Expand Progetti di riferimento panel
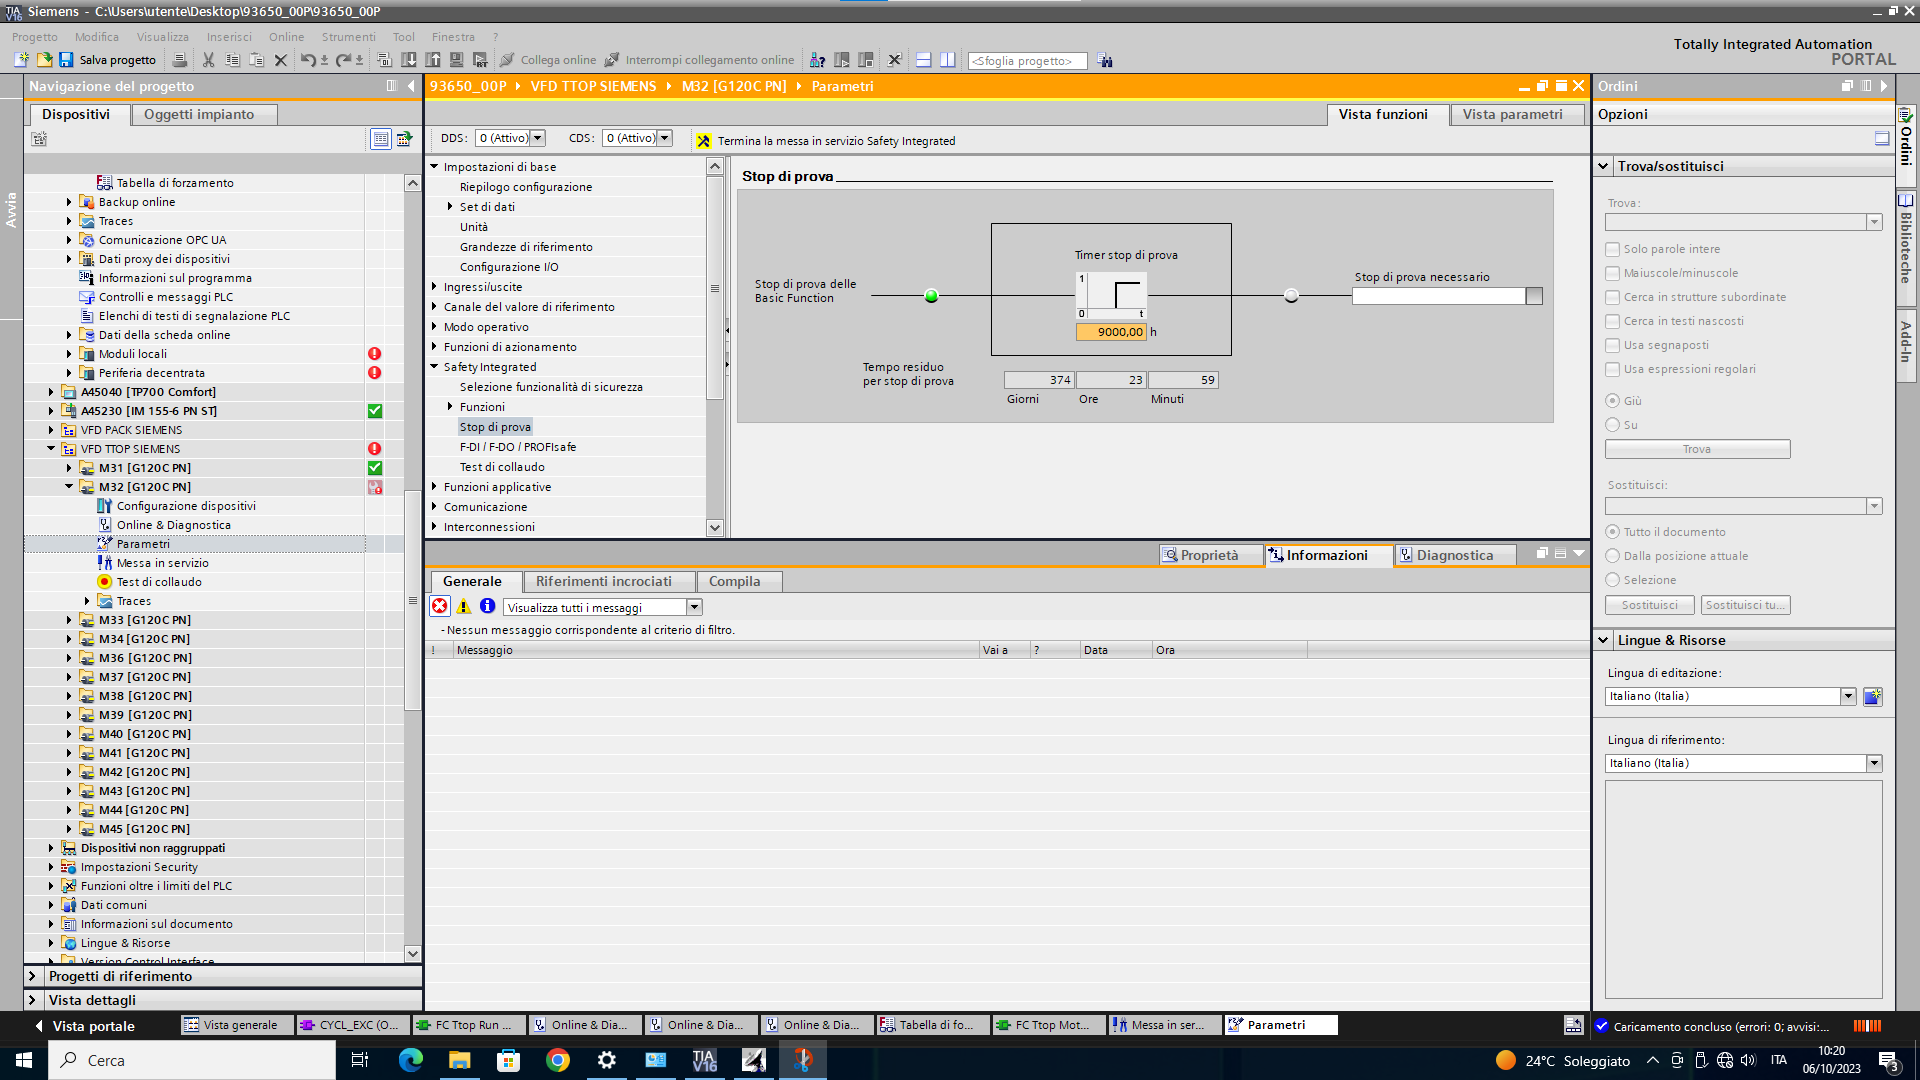The width and height of the screenshot is (1920, 1080). [32, 976]
